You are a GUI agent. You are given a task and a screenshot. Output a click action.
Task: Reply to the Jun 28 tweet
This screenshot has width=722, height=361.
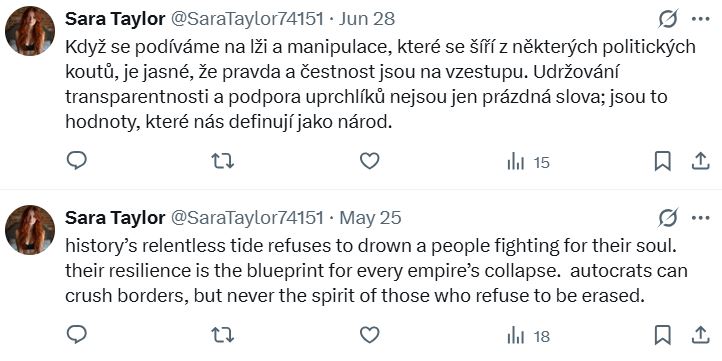tap(77, 161)
